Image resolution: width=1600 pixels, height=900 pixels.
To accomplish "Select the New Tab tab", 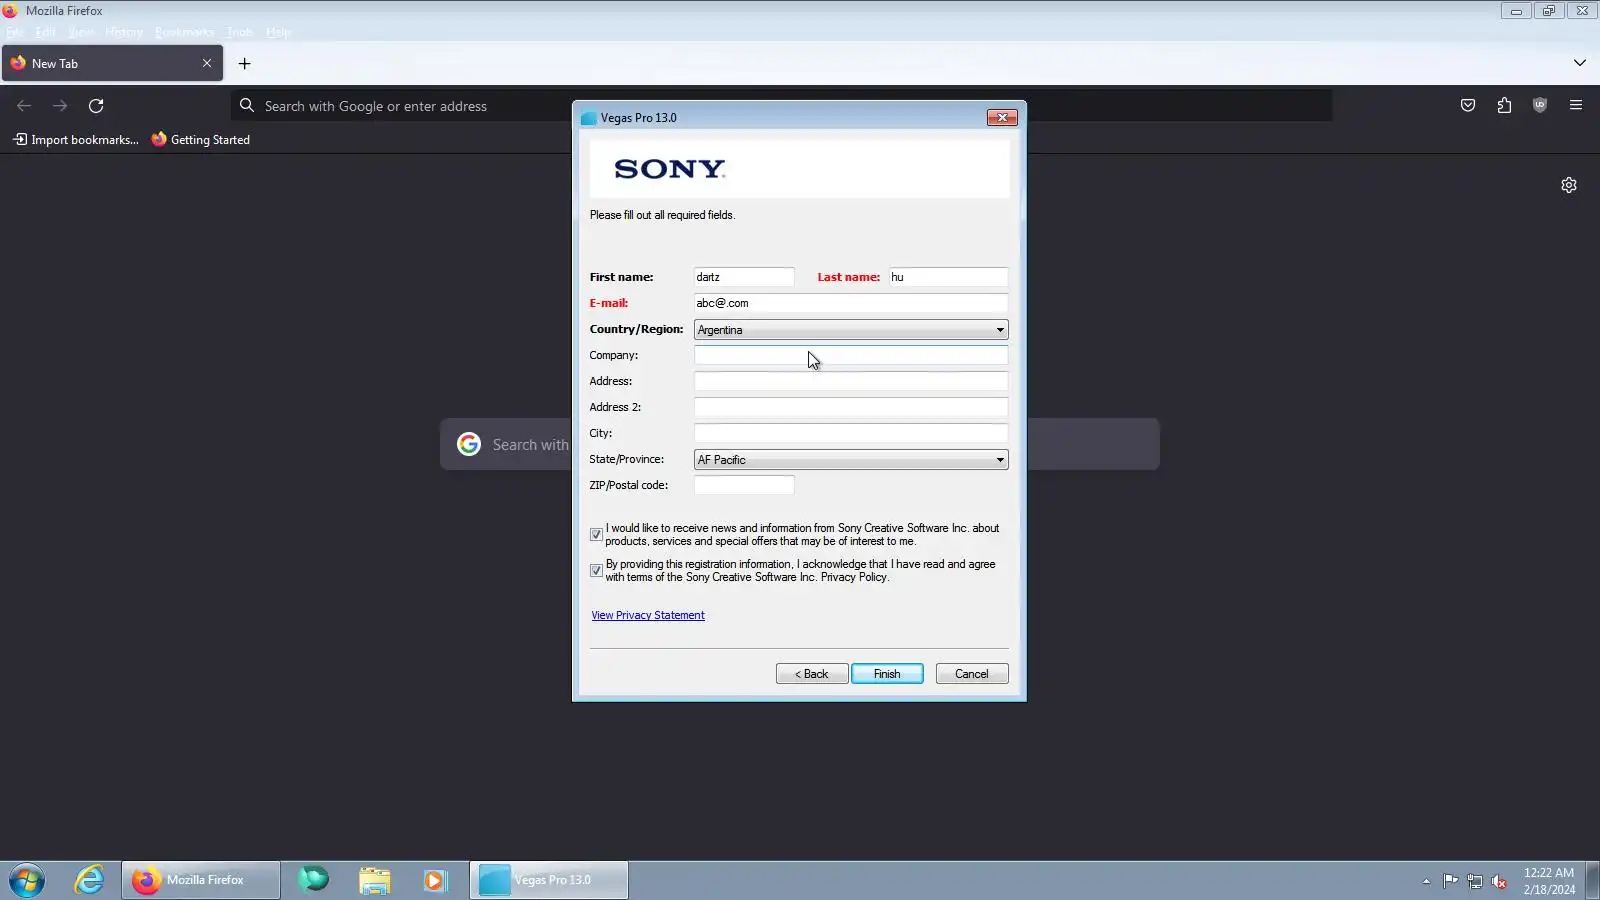I will click(111, 63).
